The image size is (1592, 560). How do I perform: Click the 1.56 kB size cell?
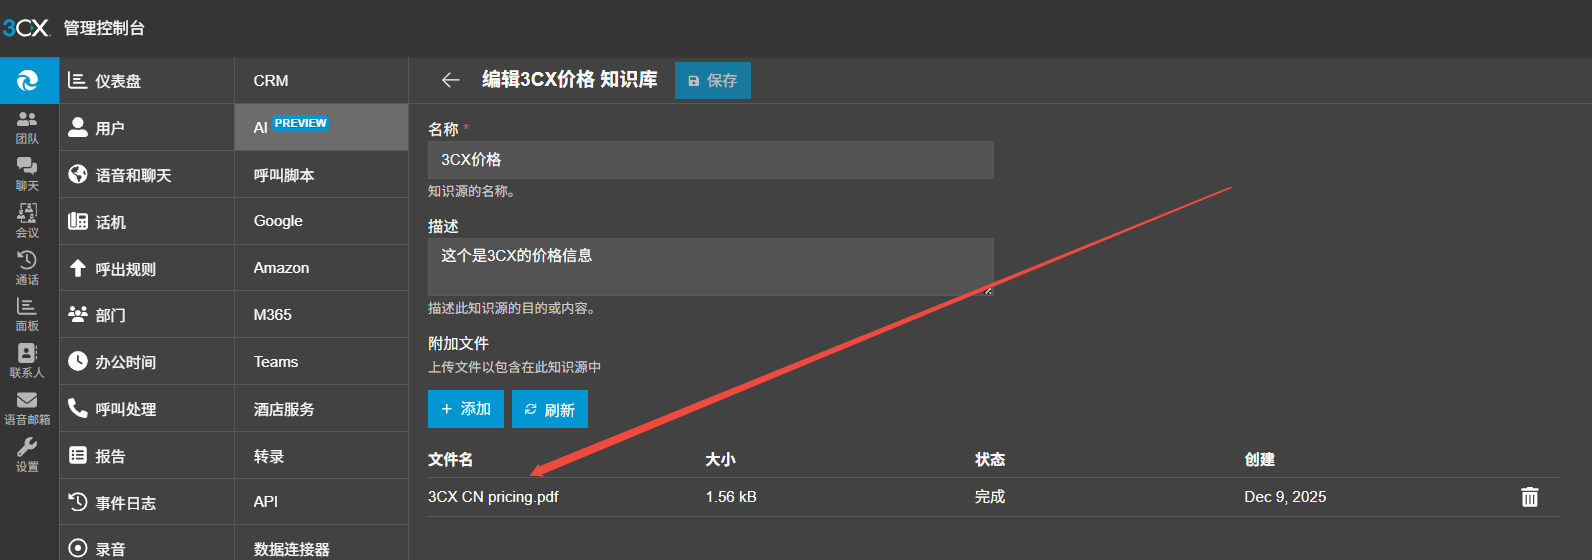[x=731, y=497]
